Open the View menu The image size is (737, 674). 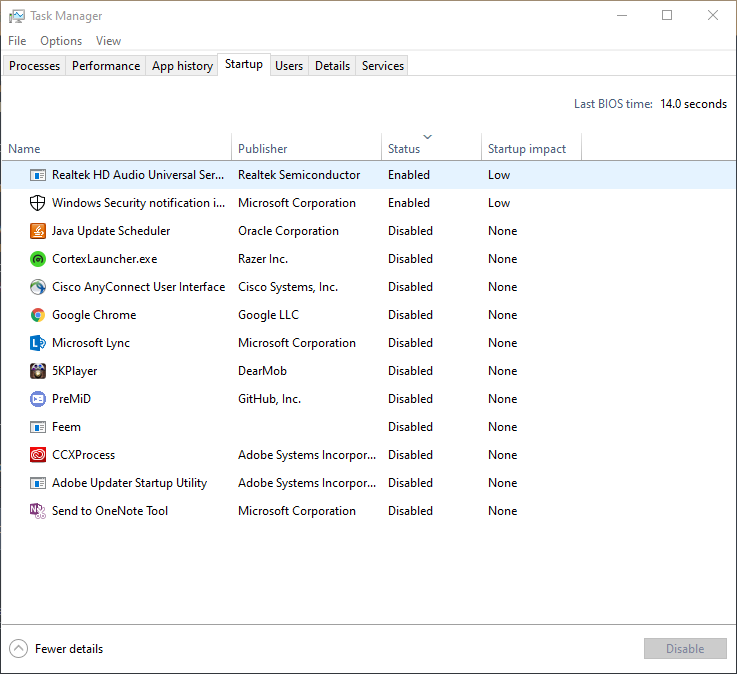click(109, 41)
